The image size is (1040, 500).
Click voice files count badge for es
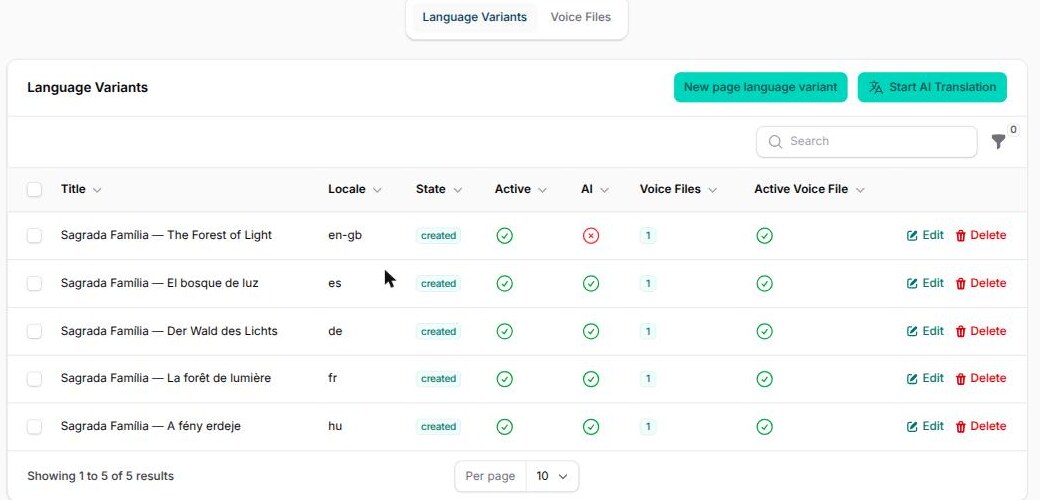(648, 284)
